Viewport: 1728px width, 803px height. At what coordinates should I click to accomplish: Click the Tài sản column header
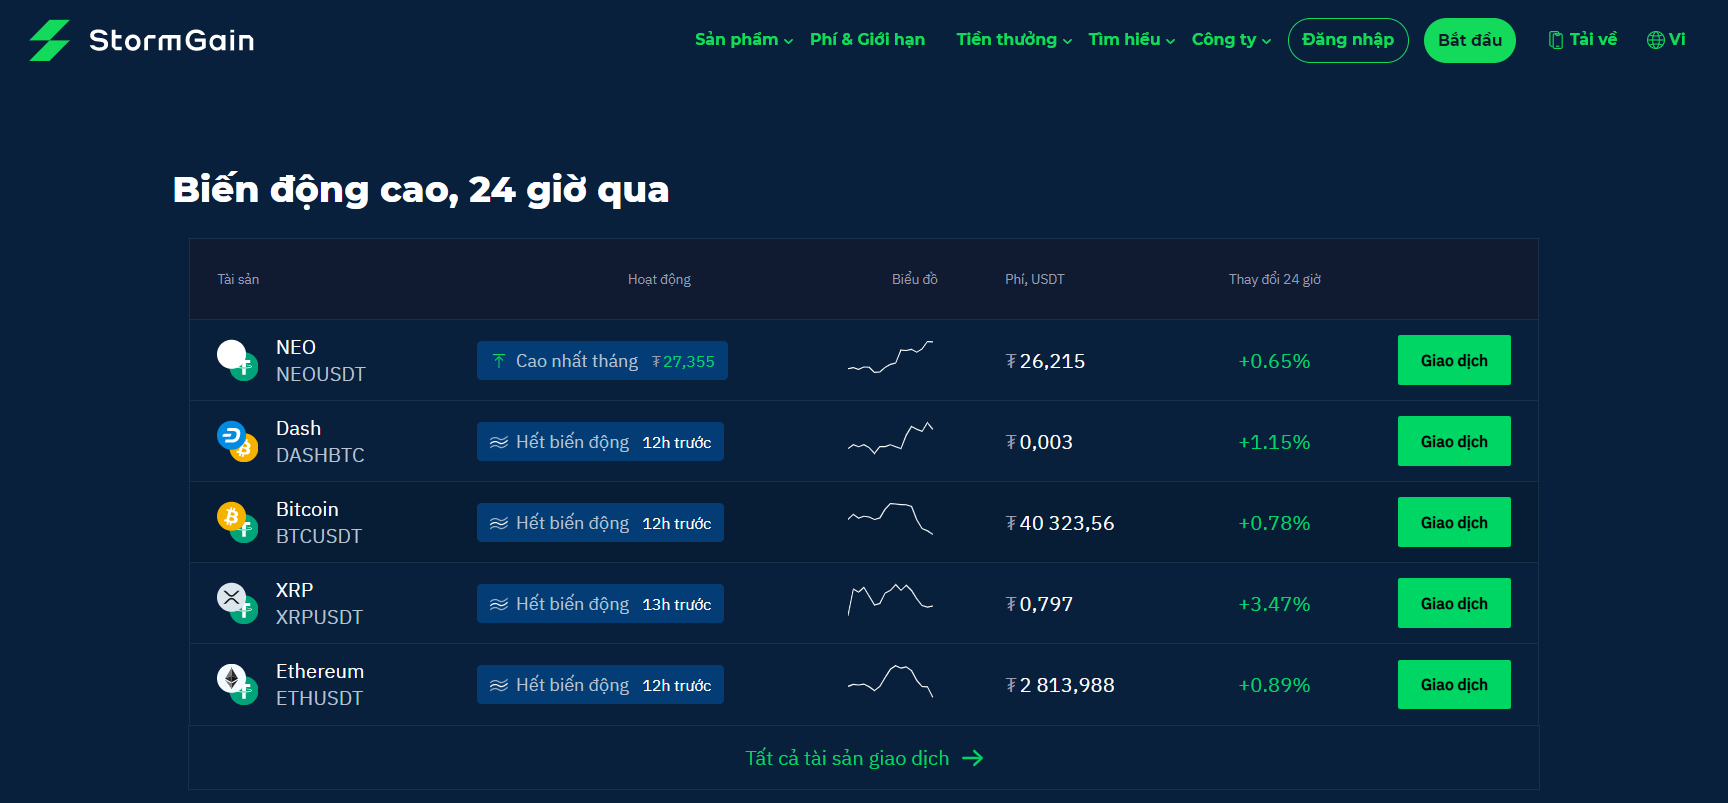point(238,279)
